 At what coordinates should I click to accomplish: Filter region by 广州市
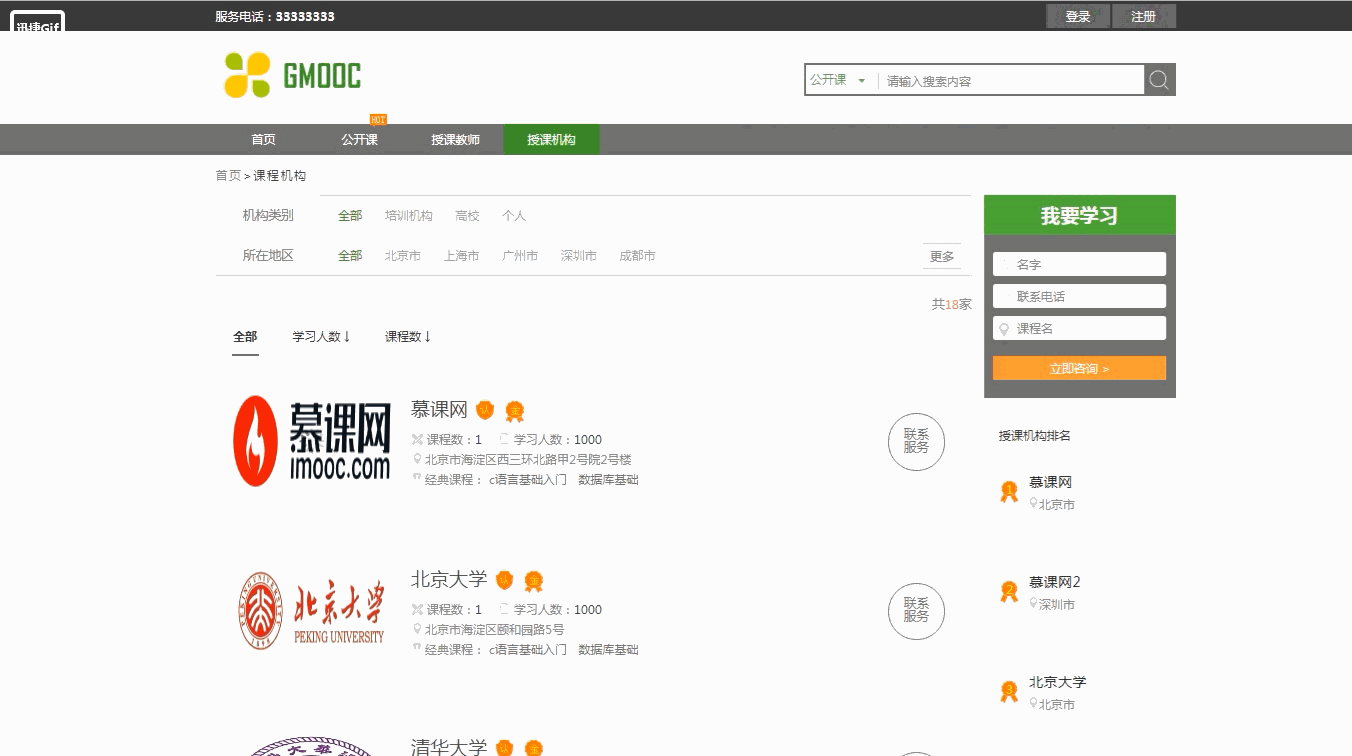point(520,256)
